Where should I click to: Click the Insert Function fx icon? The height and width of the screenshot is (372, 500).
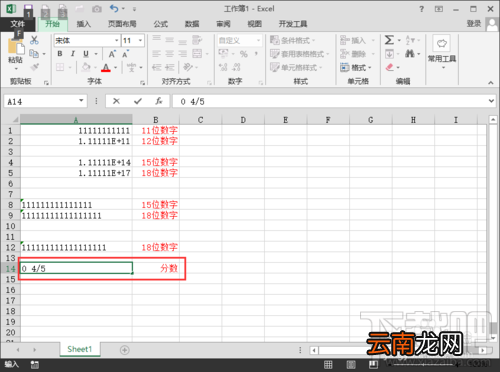pos(159,101)
